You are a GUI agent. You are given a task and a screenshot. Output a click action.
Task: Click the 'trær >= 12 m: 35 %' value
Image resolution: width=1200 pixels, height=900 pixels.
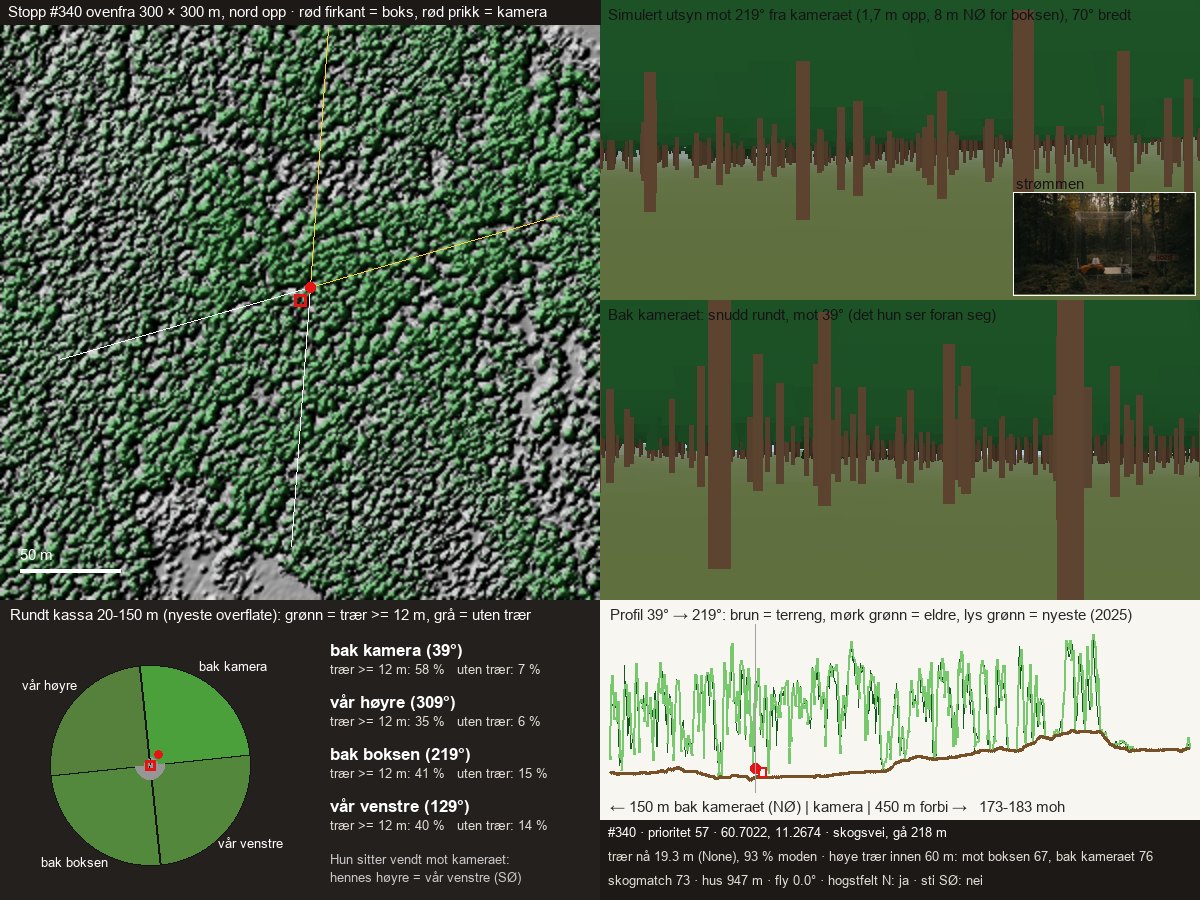387,721
